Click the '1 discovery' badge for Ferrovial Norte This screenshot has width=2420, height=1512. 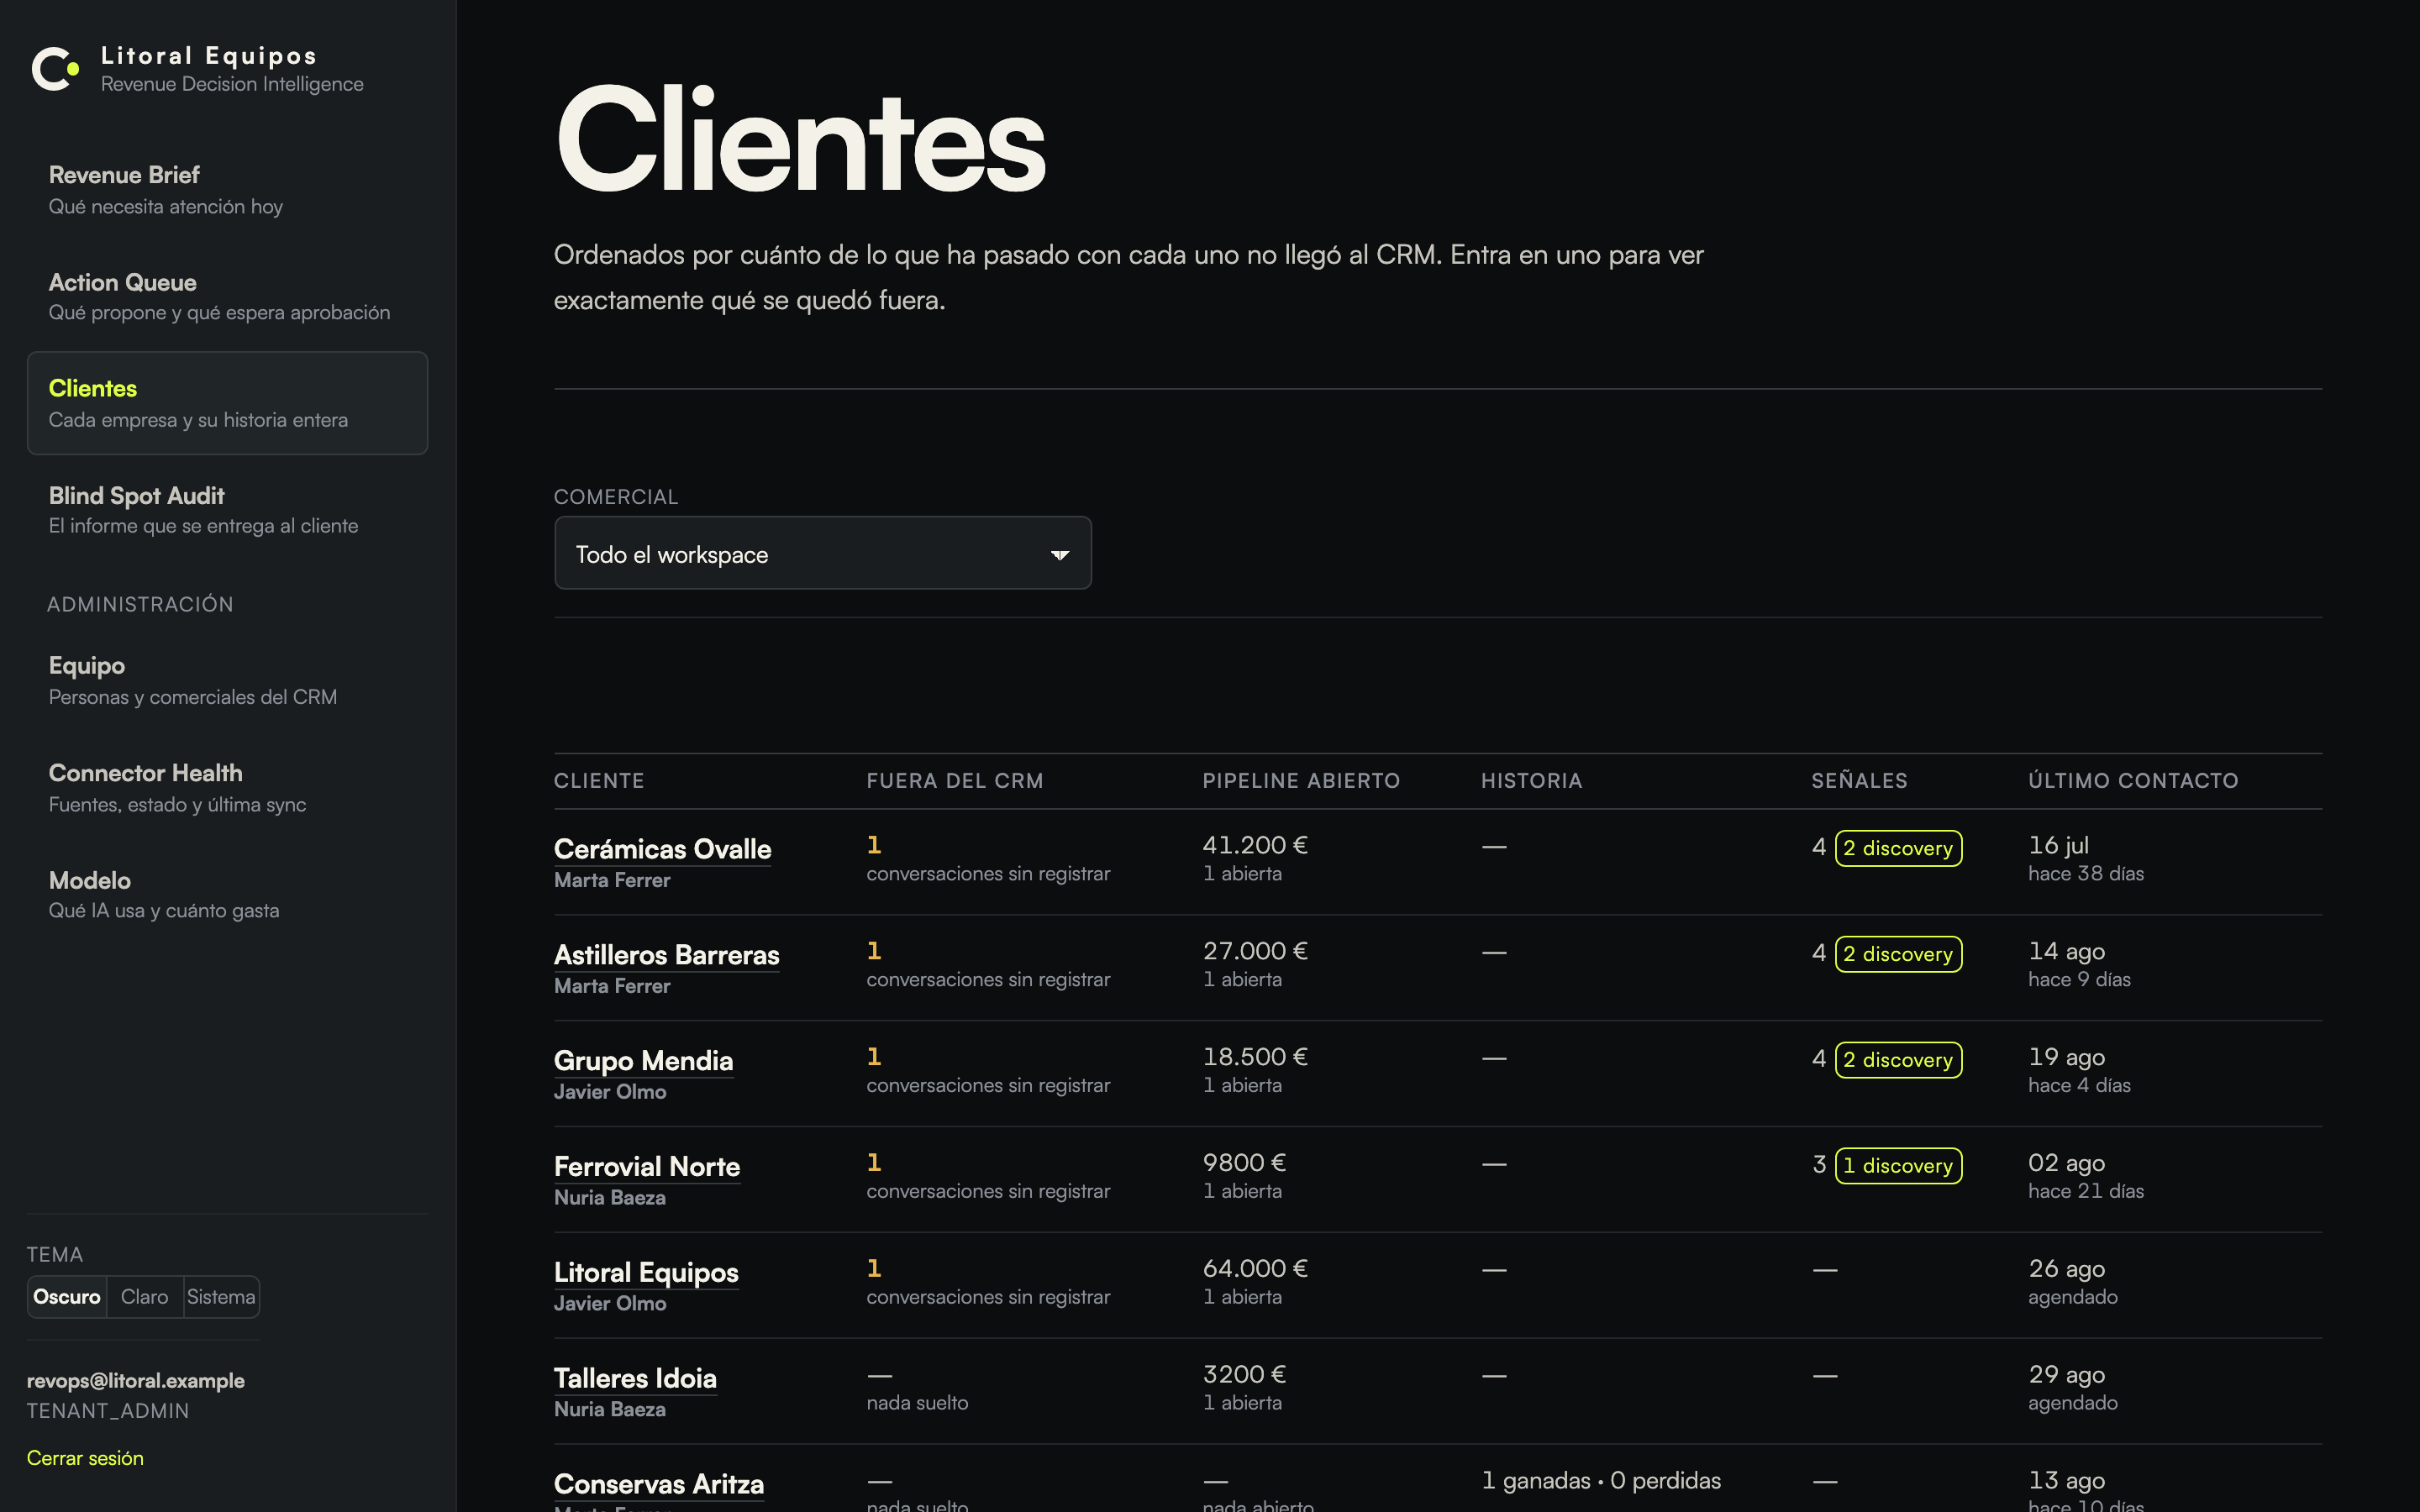[1898, 1166]
